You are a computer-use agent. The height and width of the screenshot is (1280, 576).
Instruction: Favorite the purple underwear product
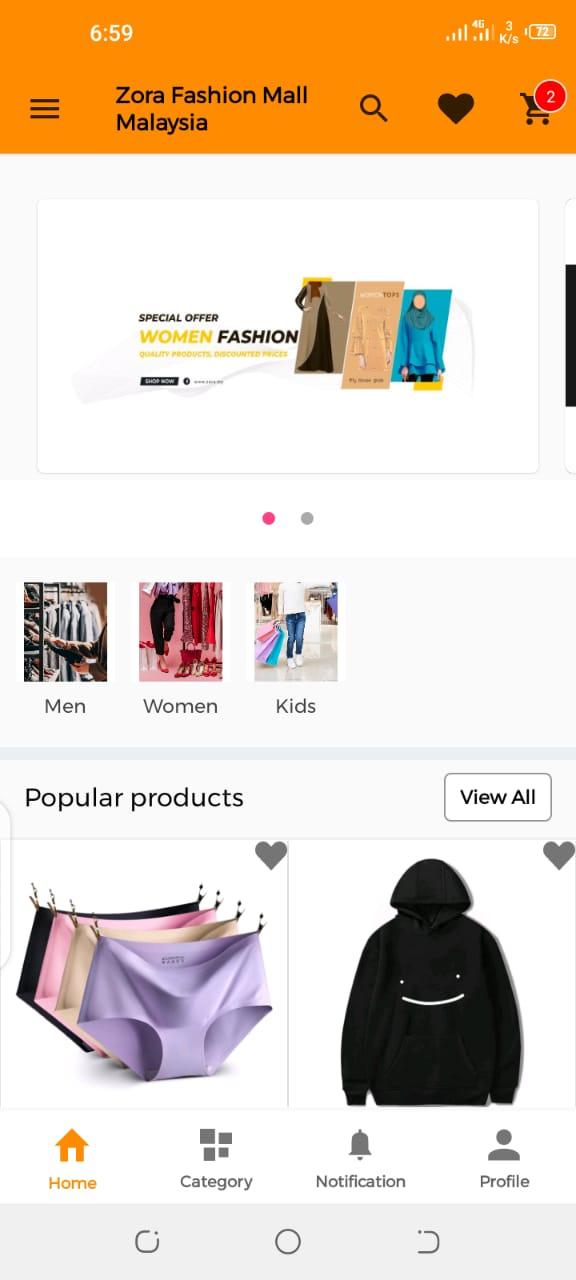tap(271, 855)
